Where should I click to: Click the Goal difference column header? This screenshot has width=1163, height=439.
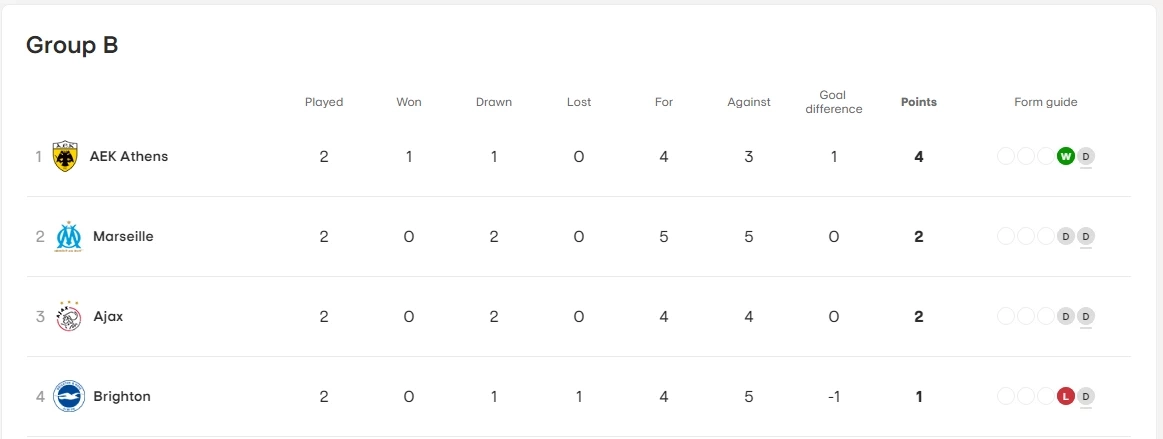click(834, 102)
